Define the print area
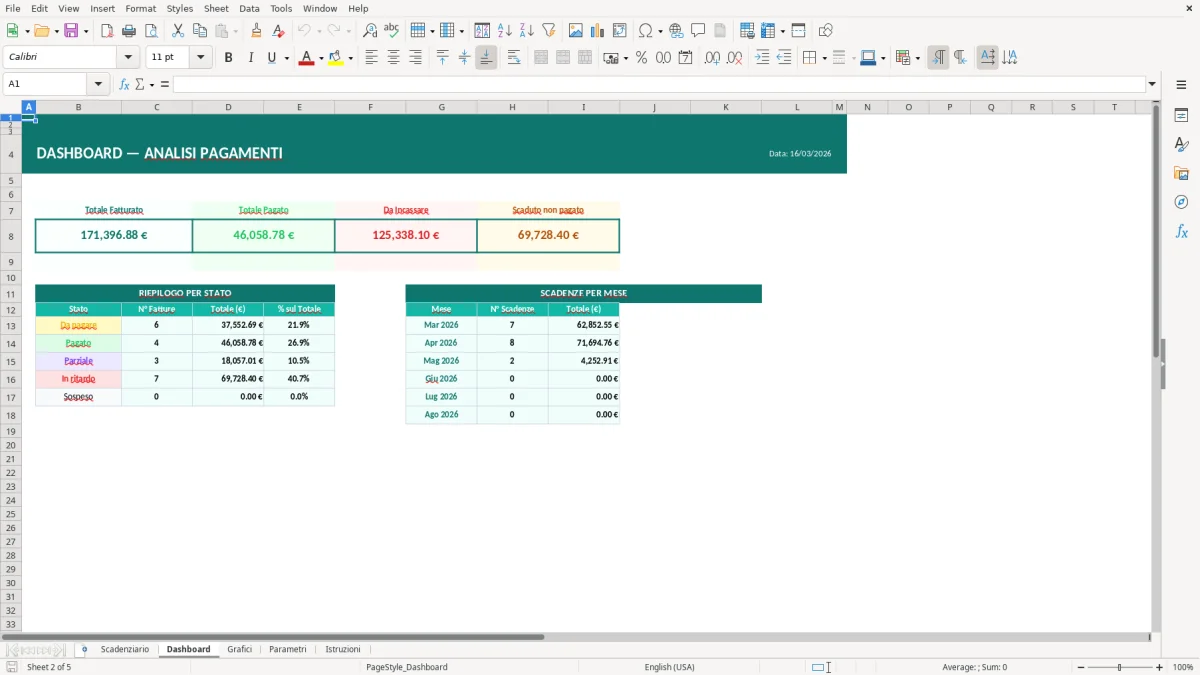 coord(746,31)
